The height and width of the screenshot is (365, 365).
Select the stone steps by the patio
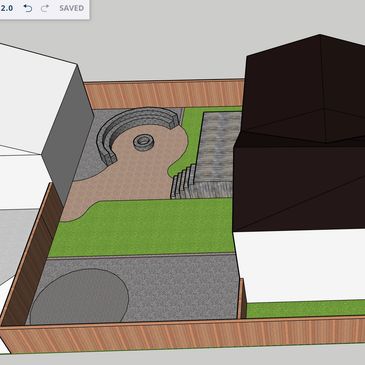(183, 182)
